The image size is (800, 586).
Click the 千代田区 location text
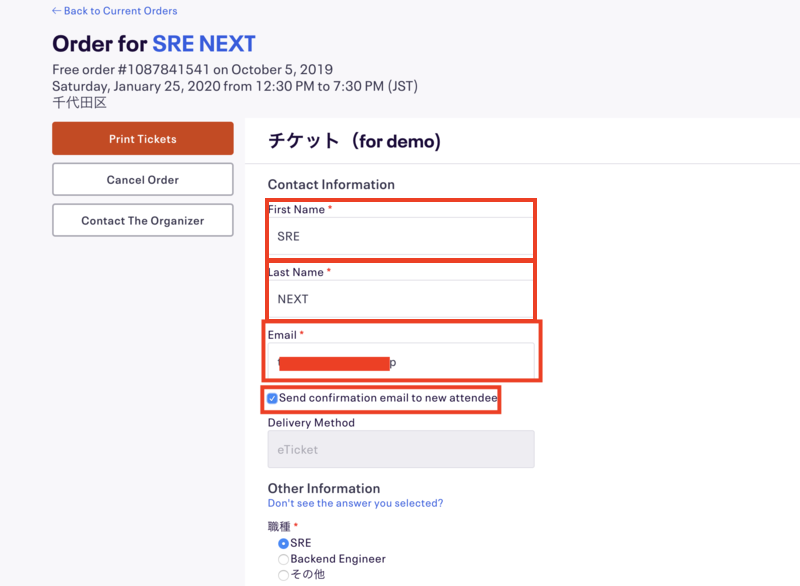(x=79, y=103)
